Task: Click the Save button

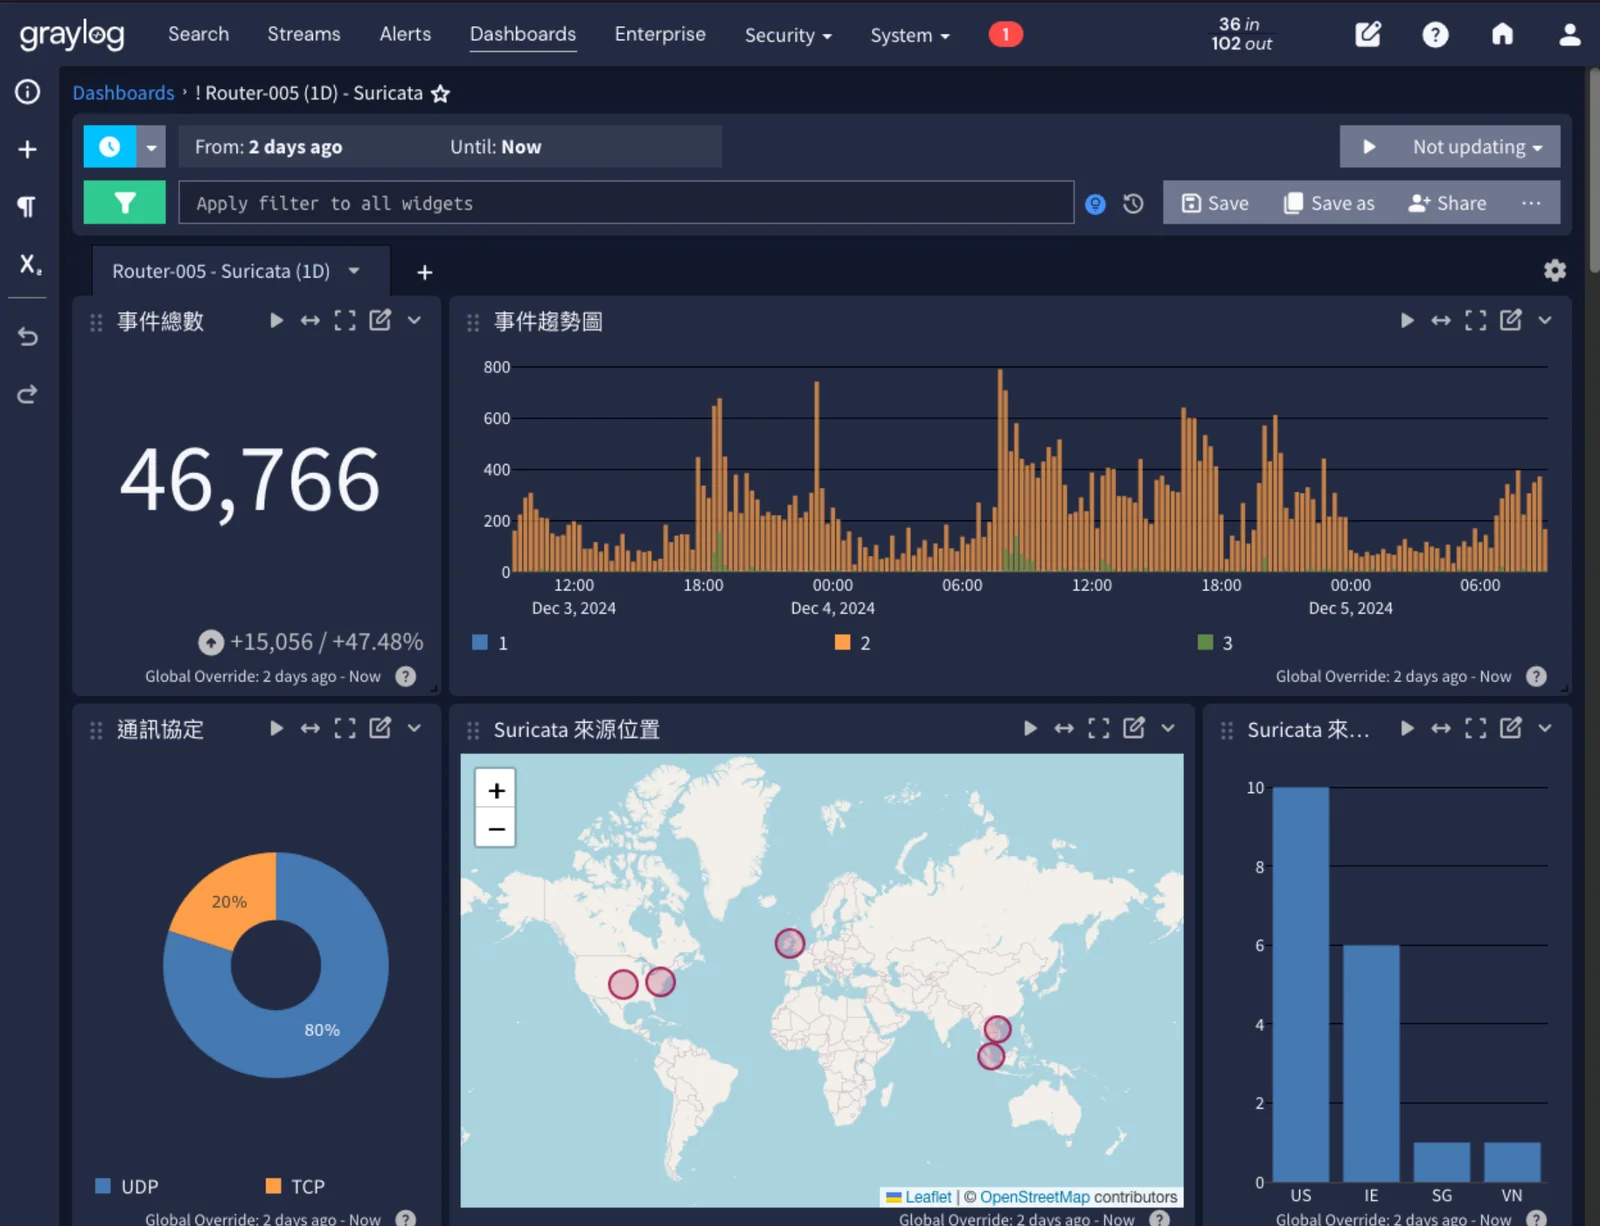Action: pos(1215,203)
